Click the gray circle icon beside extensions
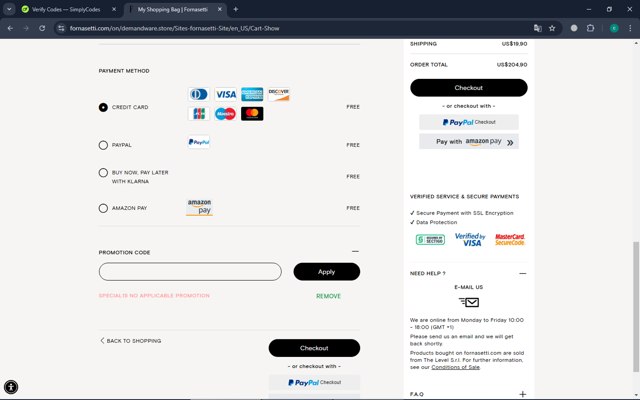The width and height of the screenshot is (640, 400). (x=574, y=28)
